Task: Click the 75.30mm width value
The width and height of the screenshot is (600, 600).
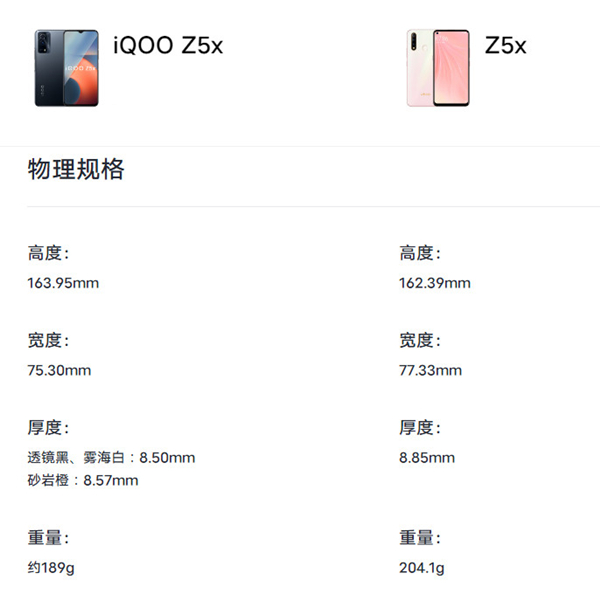Action: pyautogui.click(x=59, y=370)
